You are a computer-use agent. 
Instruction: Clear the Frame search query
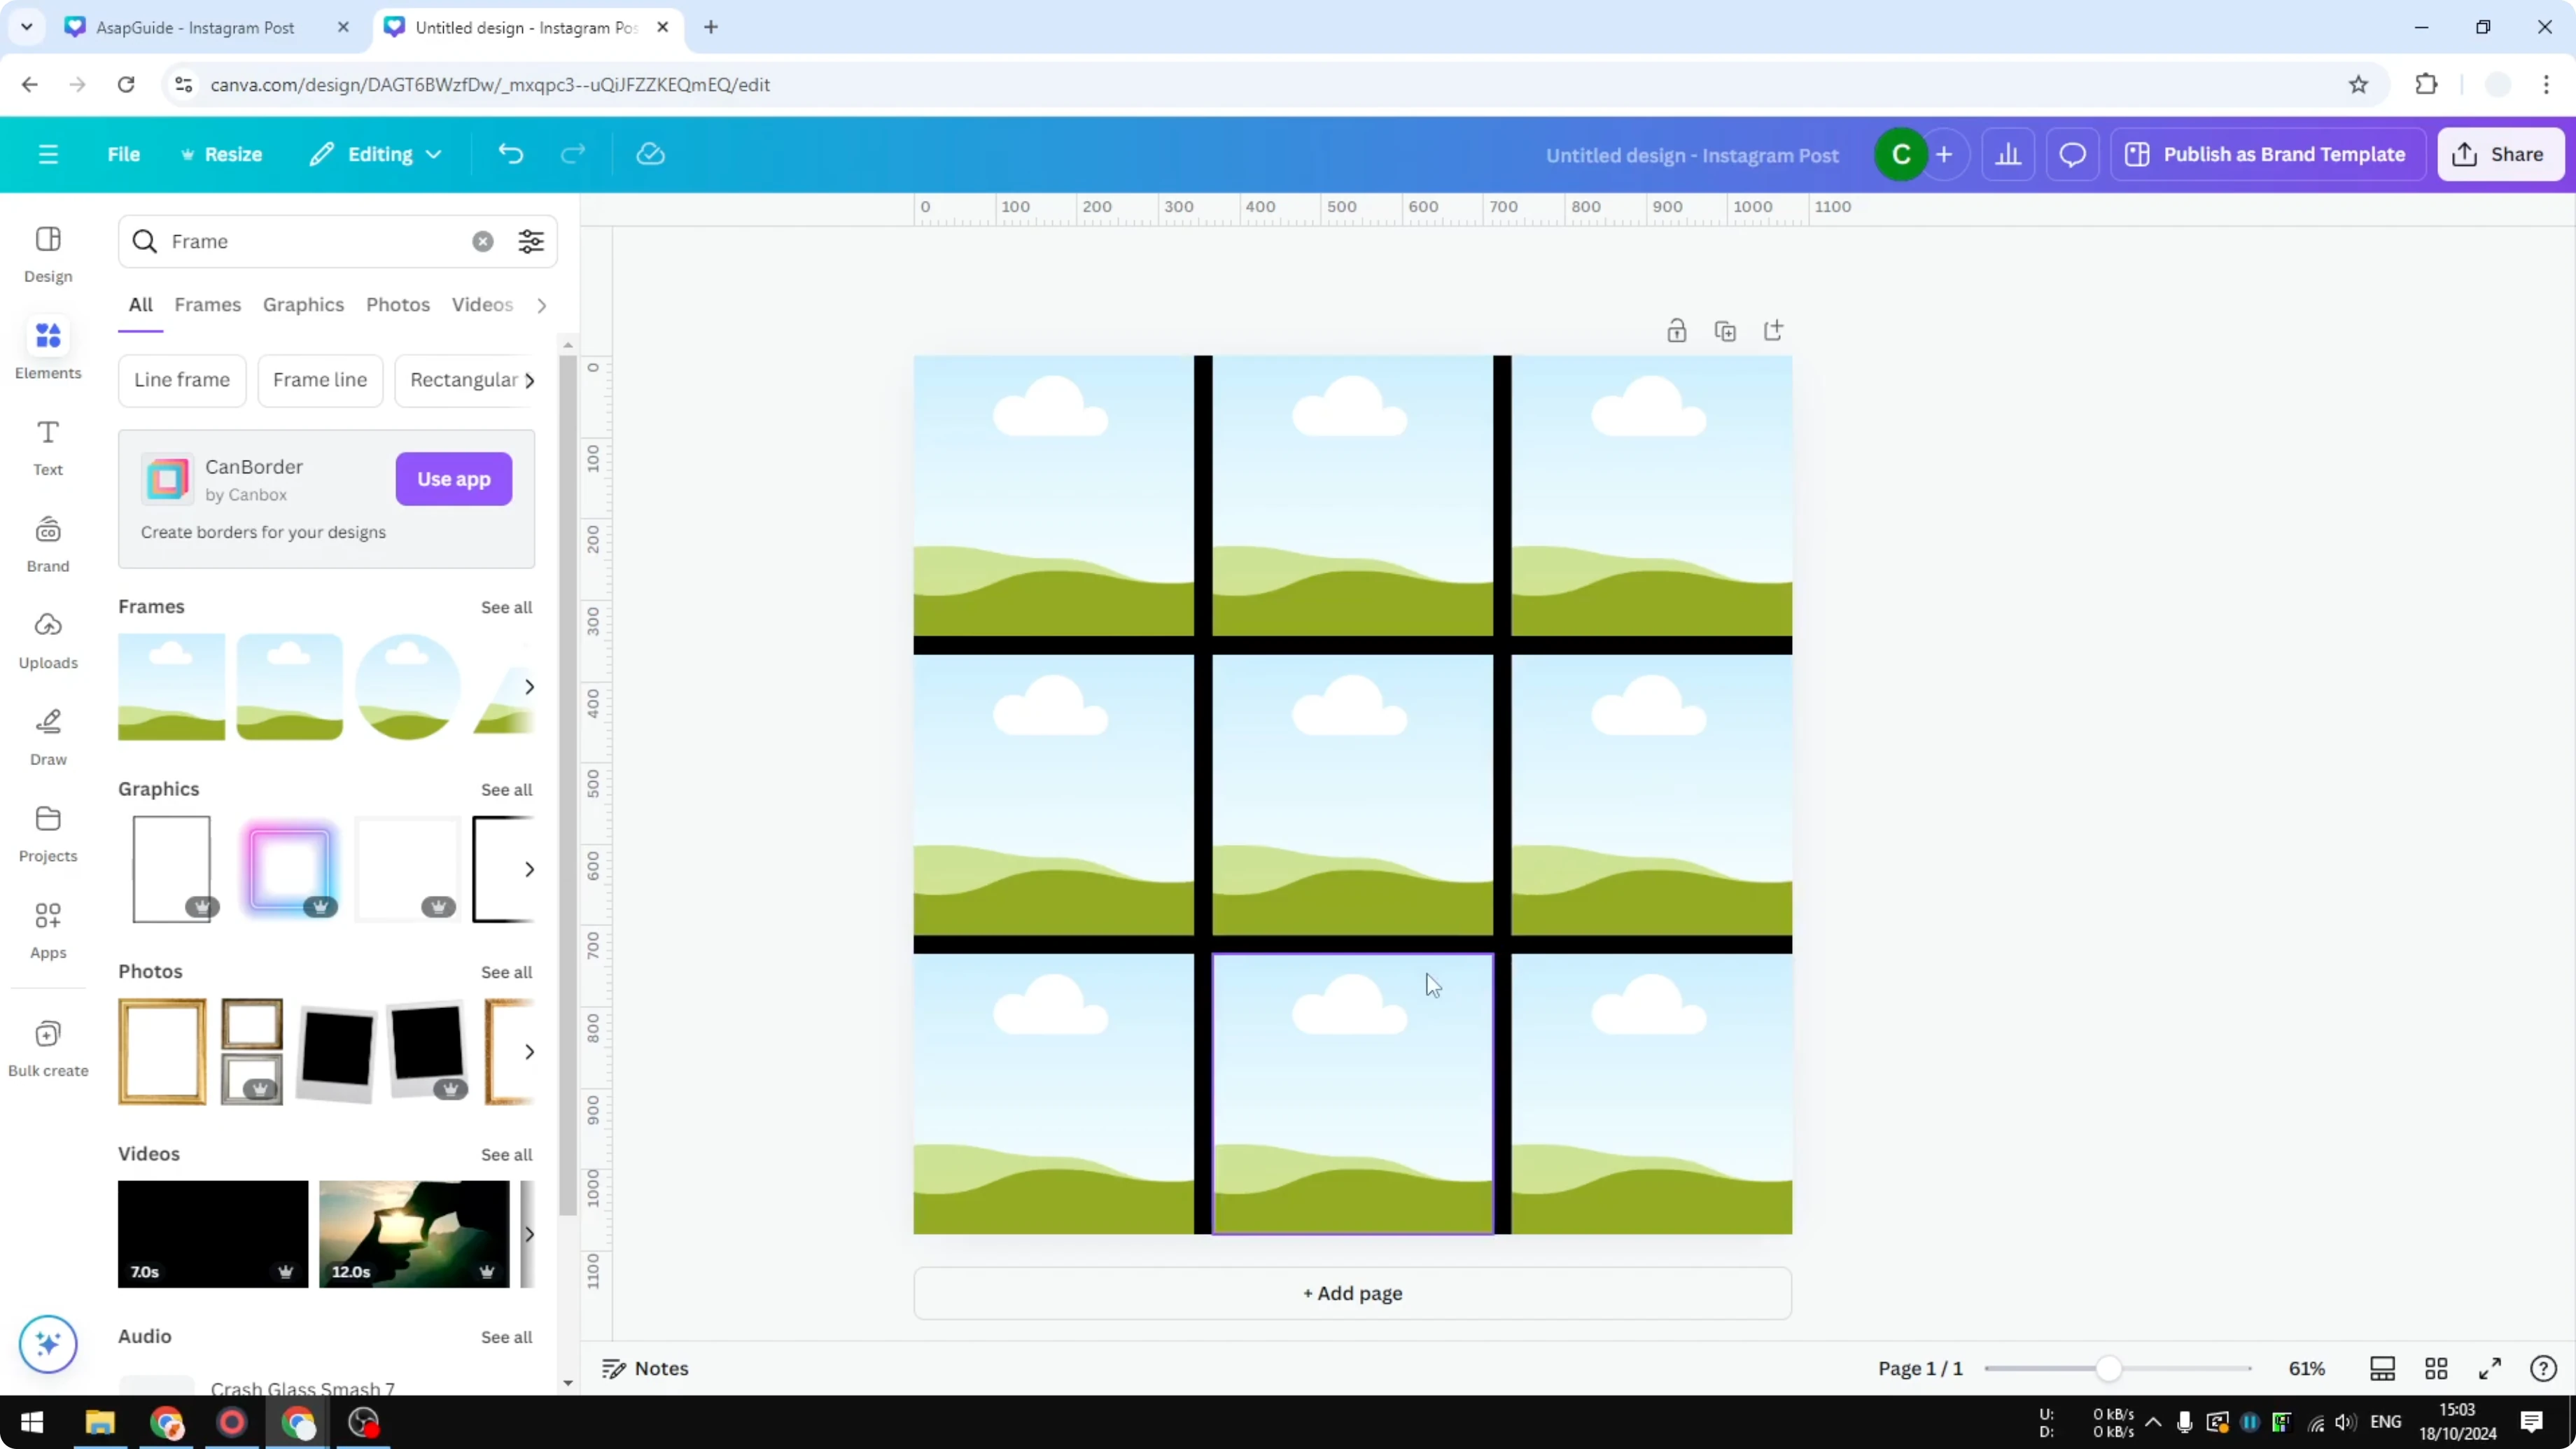483,241
